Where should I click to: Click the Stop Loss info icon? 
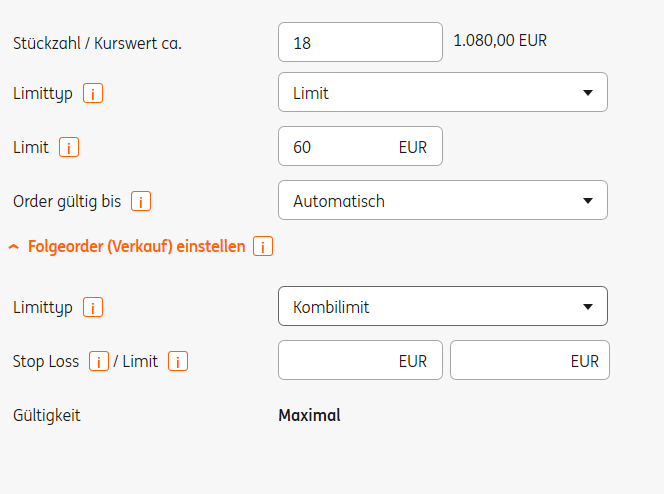pyautogui.click(x=99, y=362)
